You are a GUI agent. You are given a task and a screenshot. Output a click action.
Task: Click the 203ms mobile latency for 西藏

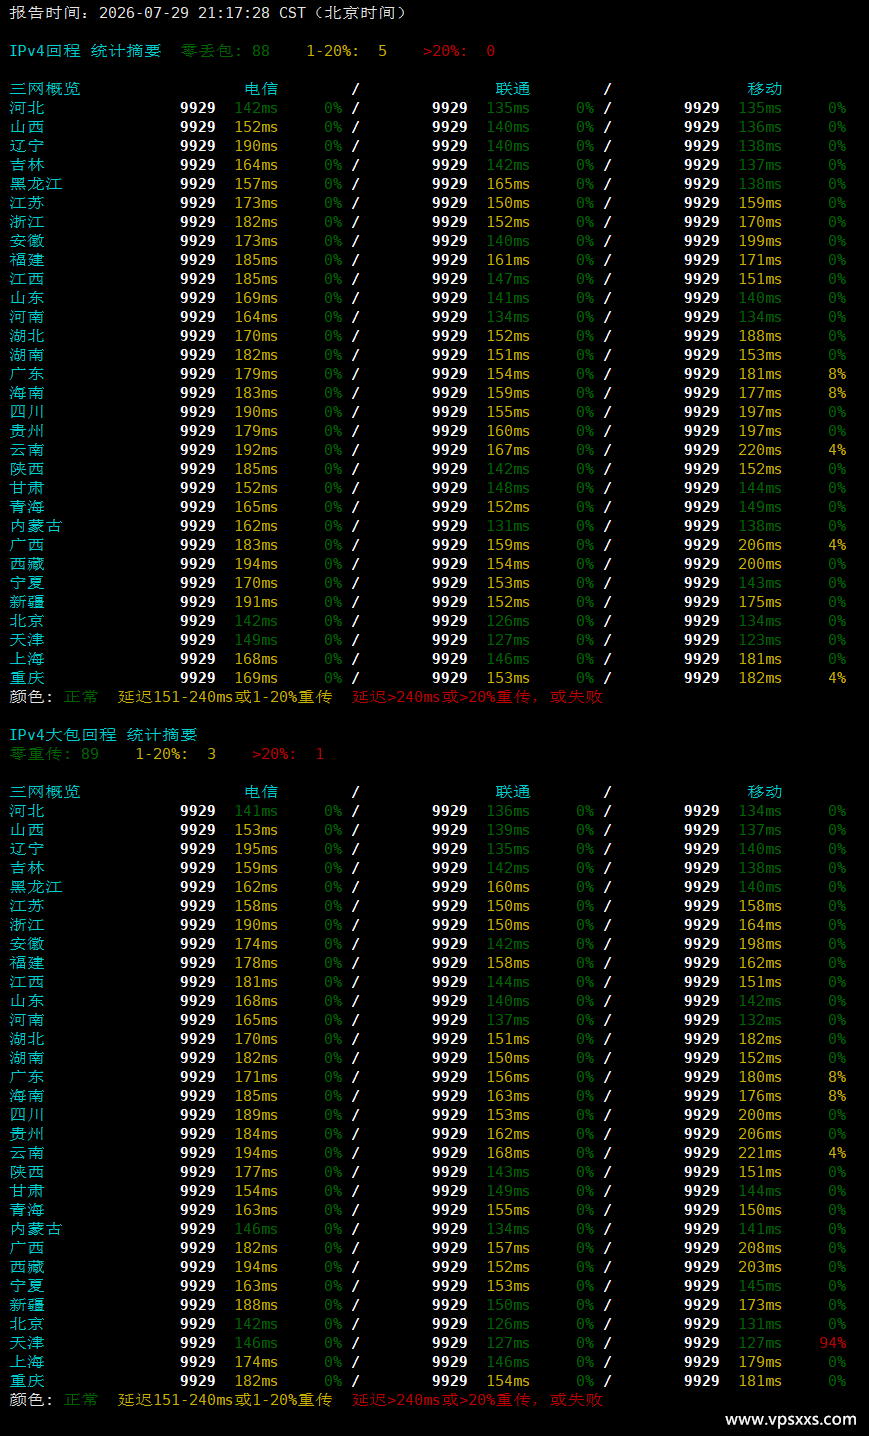coord(760,1267)
